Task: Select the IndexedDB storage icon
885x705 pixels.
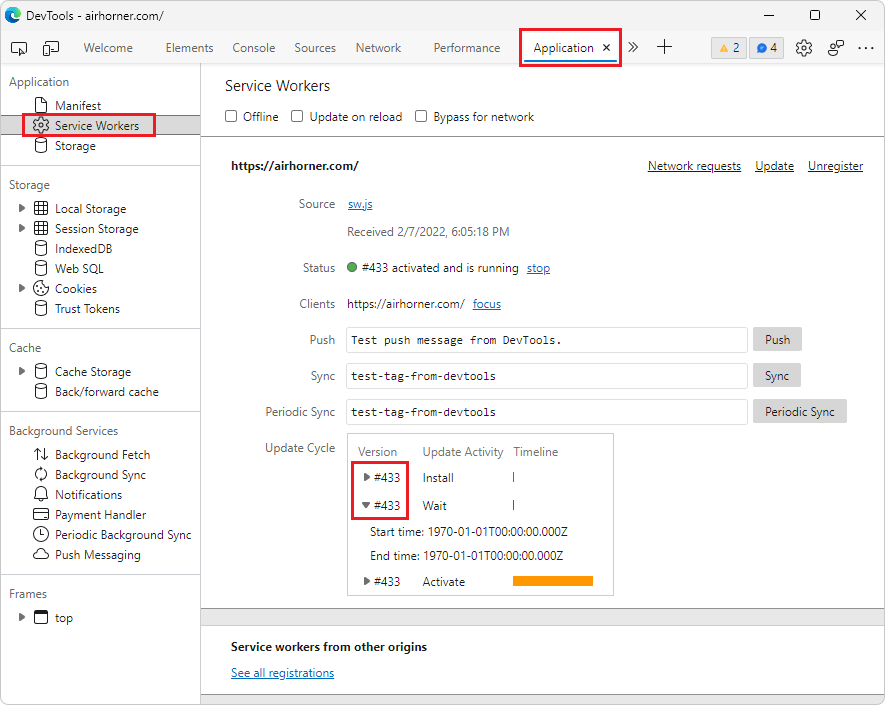Action: (x=40, y=248)
